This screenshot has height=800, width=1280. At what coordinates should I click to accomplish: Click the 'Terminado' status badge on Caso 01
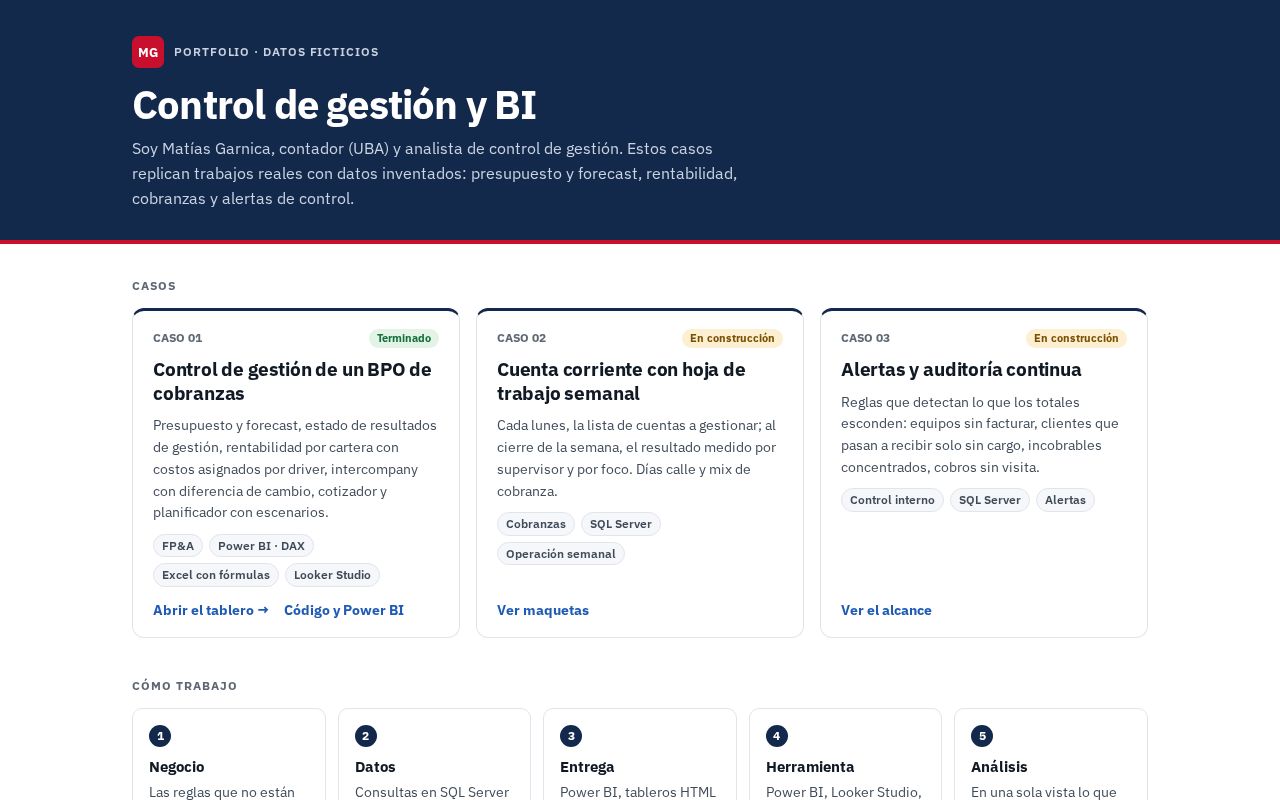point(404,338)
